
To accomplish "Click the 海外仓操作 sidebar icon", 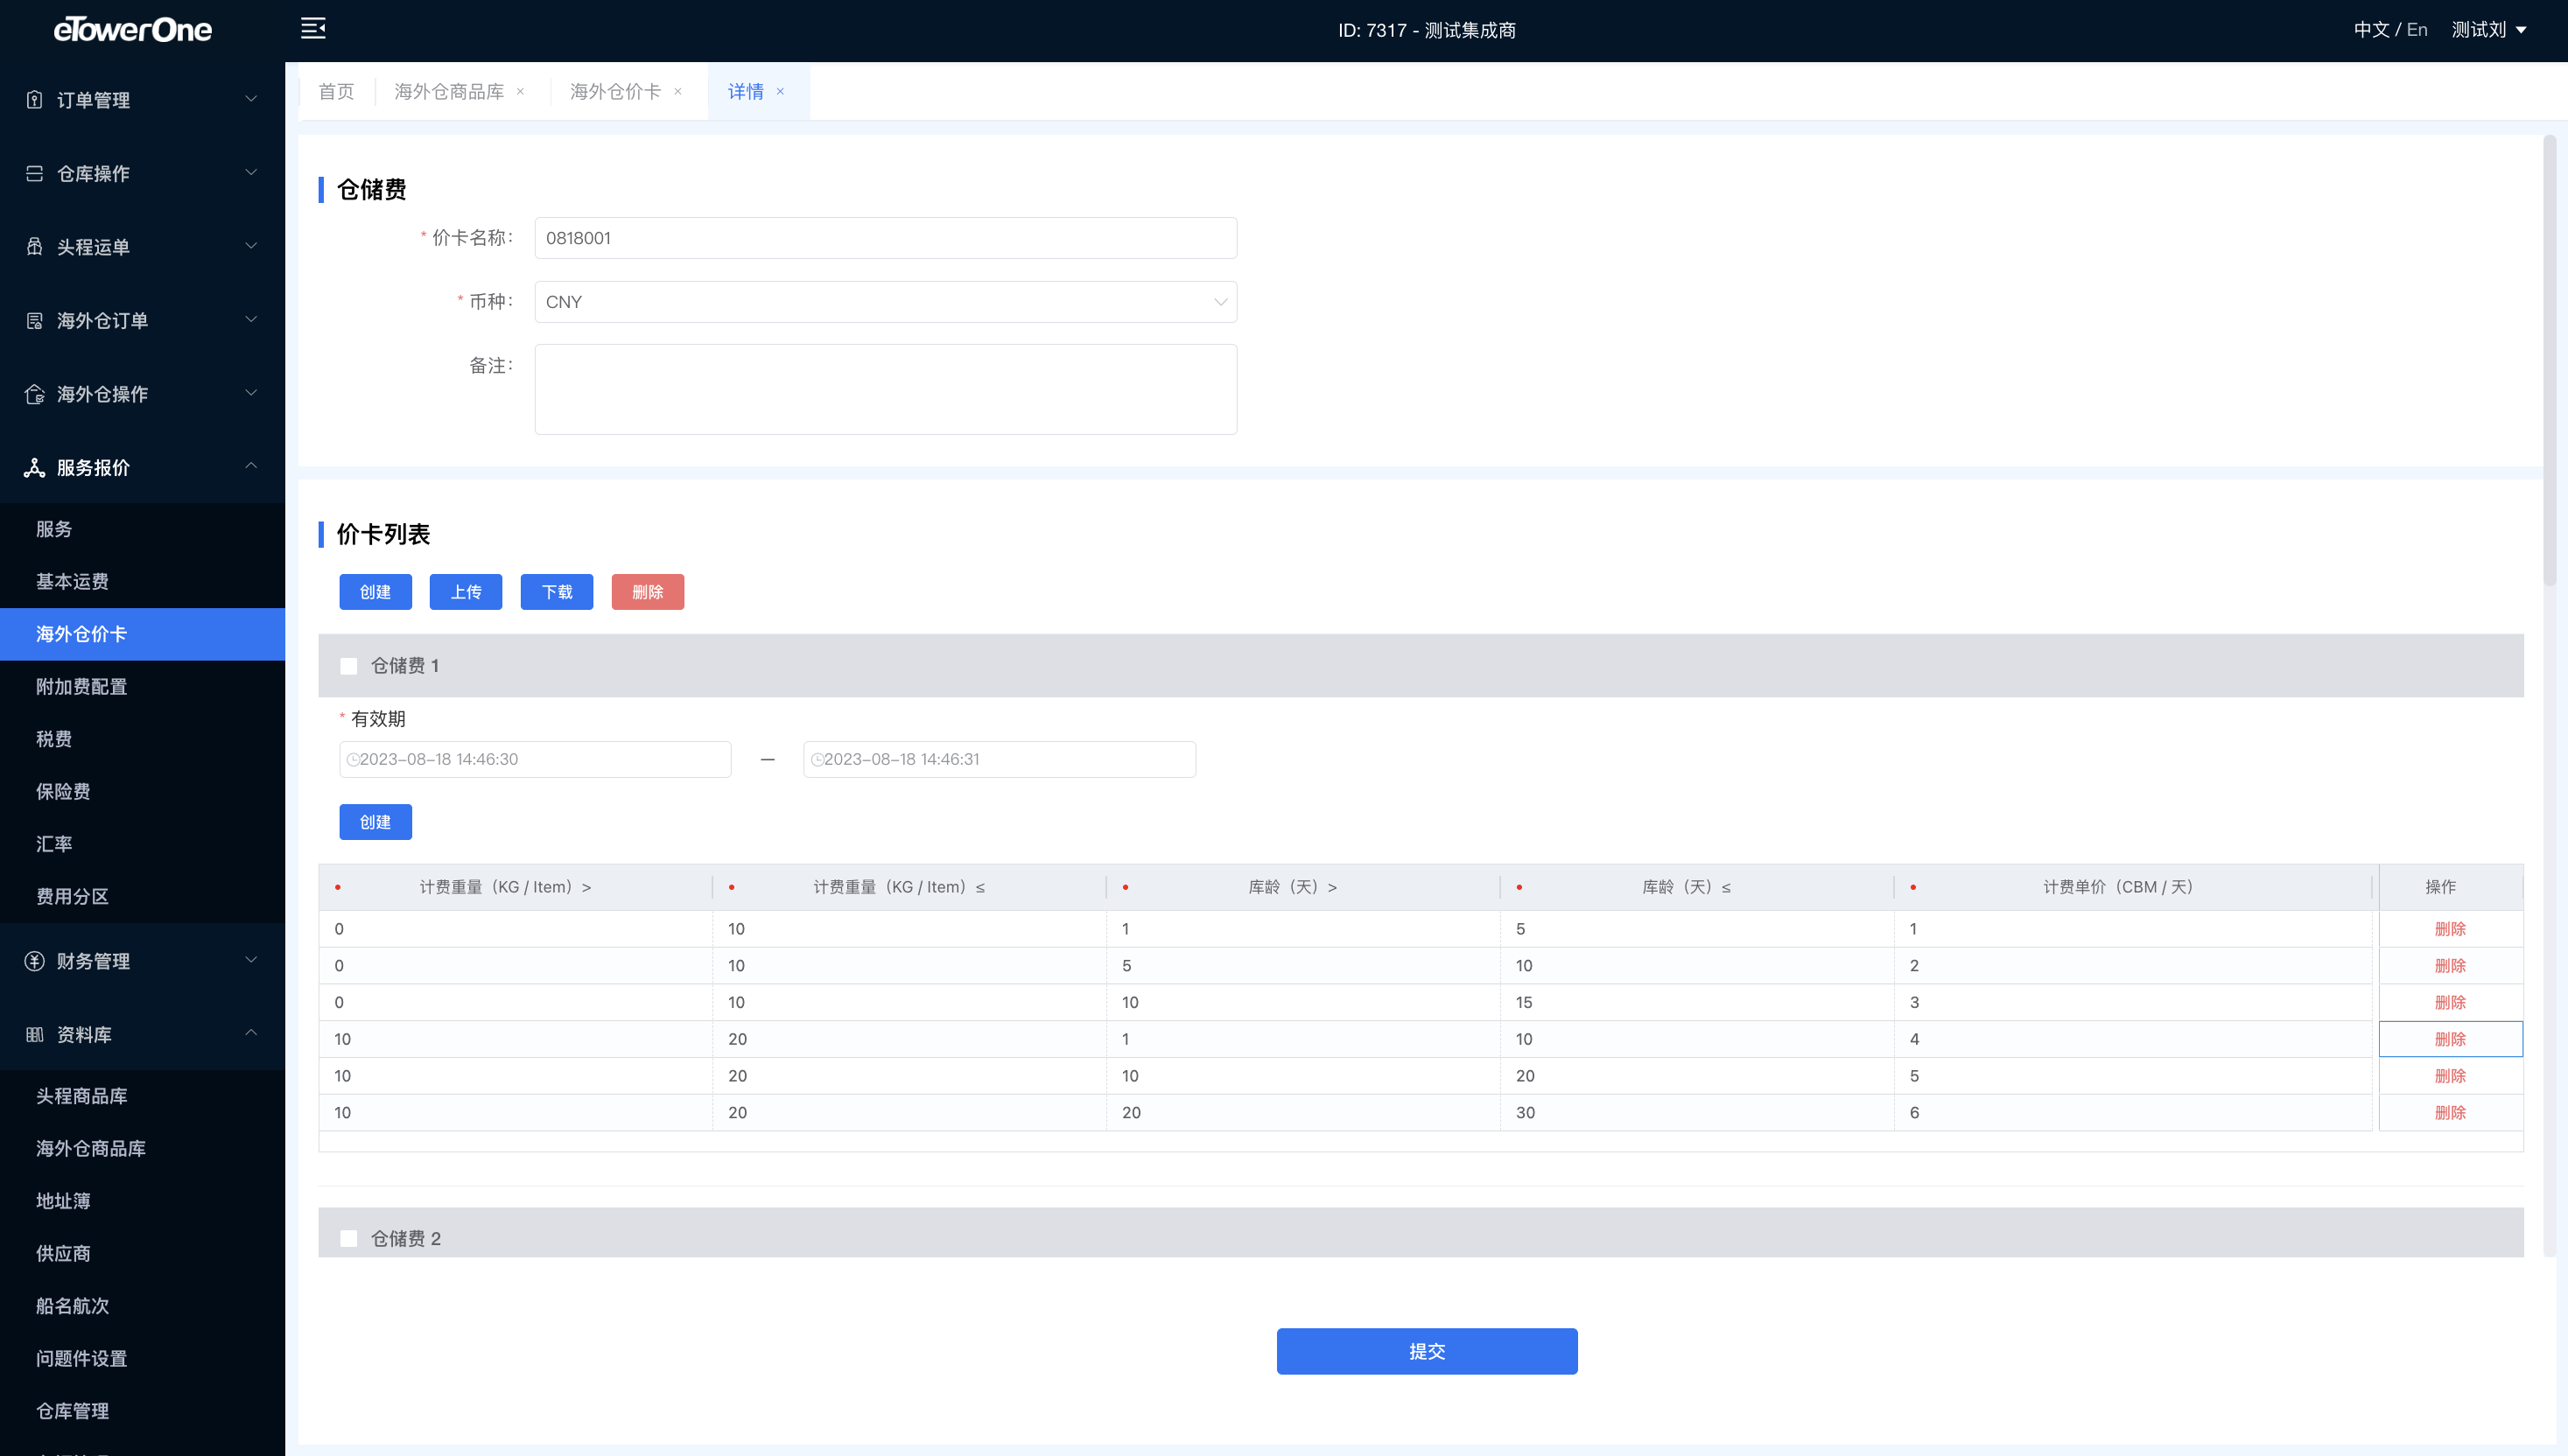I will pos(34,394).
